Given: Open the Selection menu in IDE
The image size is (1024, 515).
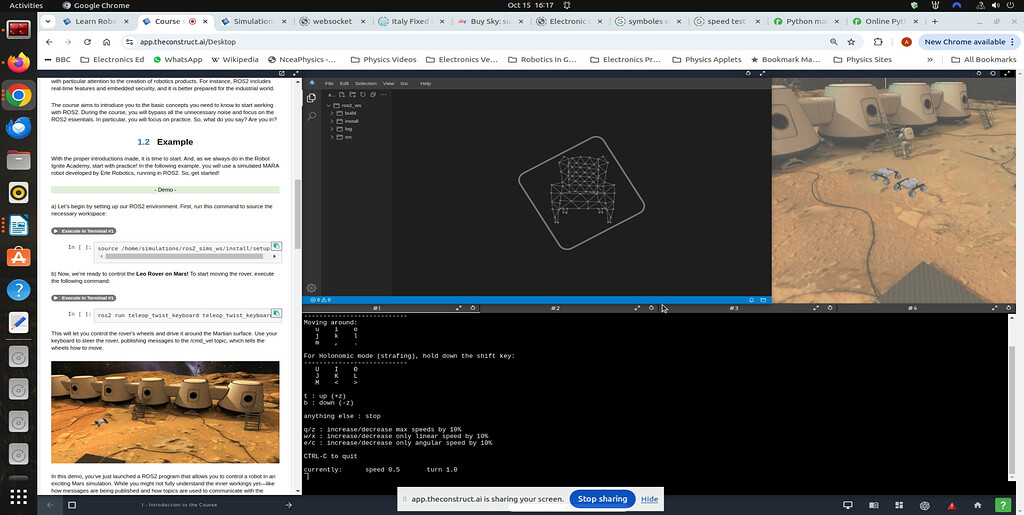Looking at the screenshot, I should [x=366, y=84].
